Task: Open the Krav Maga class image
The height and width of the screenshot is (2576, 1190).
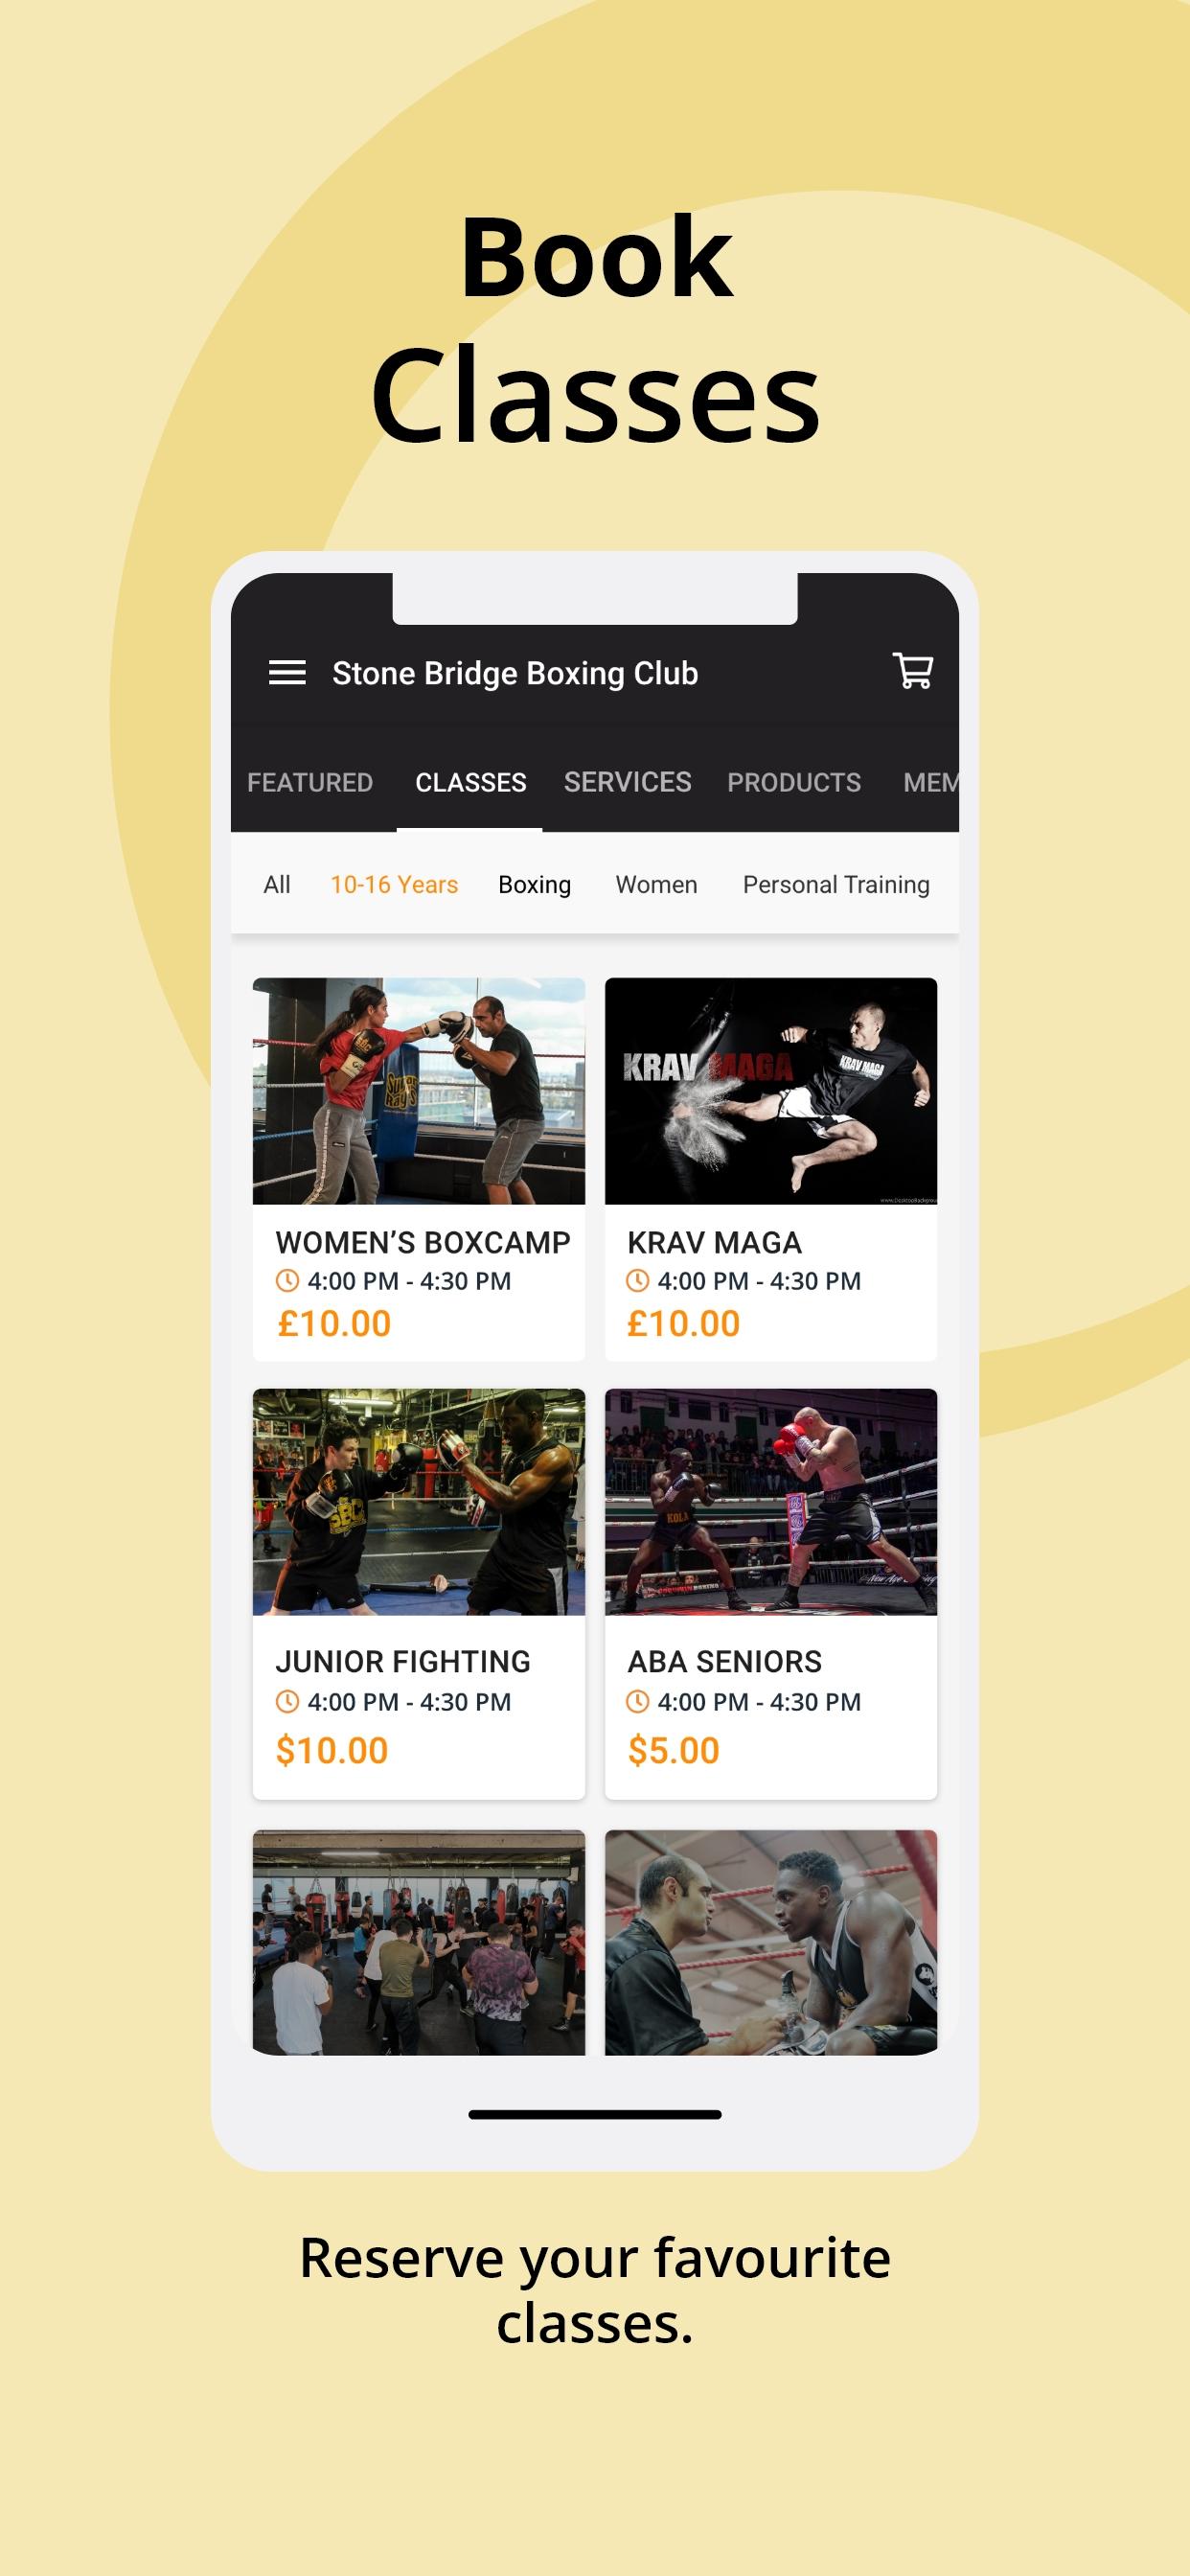Action: click(x=771, y=1091)
